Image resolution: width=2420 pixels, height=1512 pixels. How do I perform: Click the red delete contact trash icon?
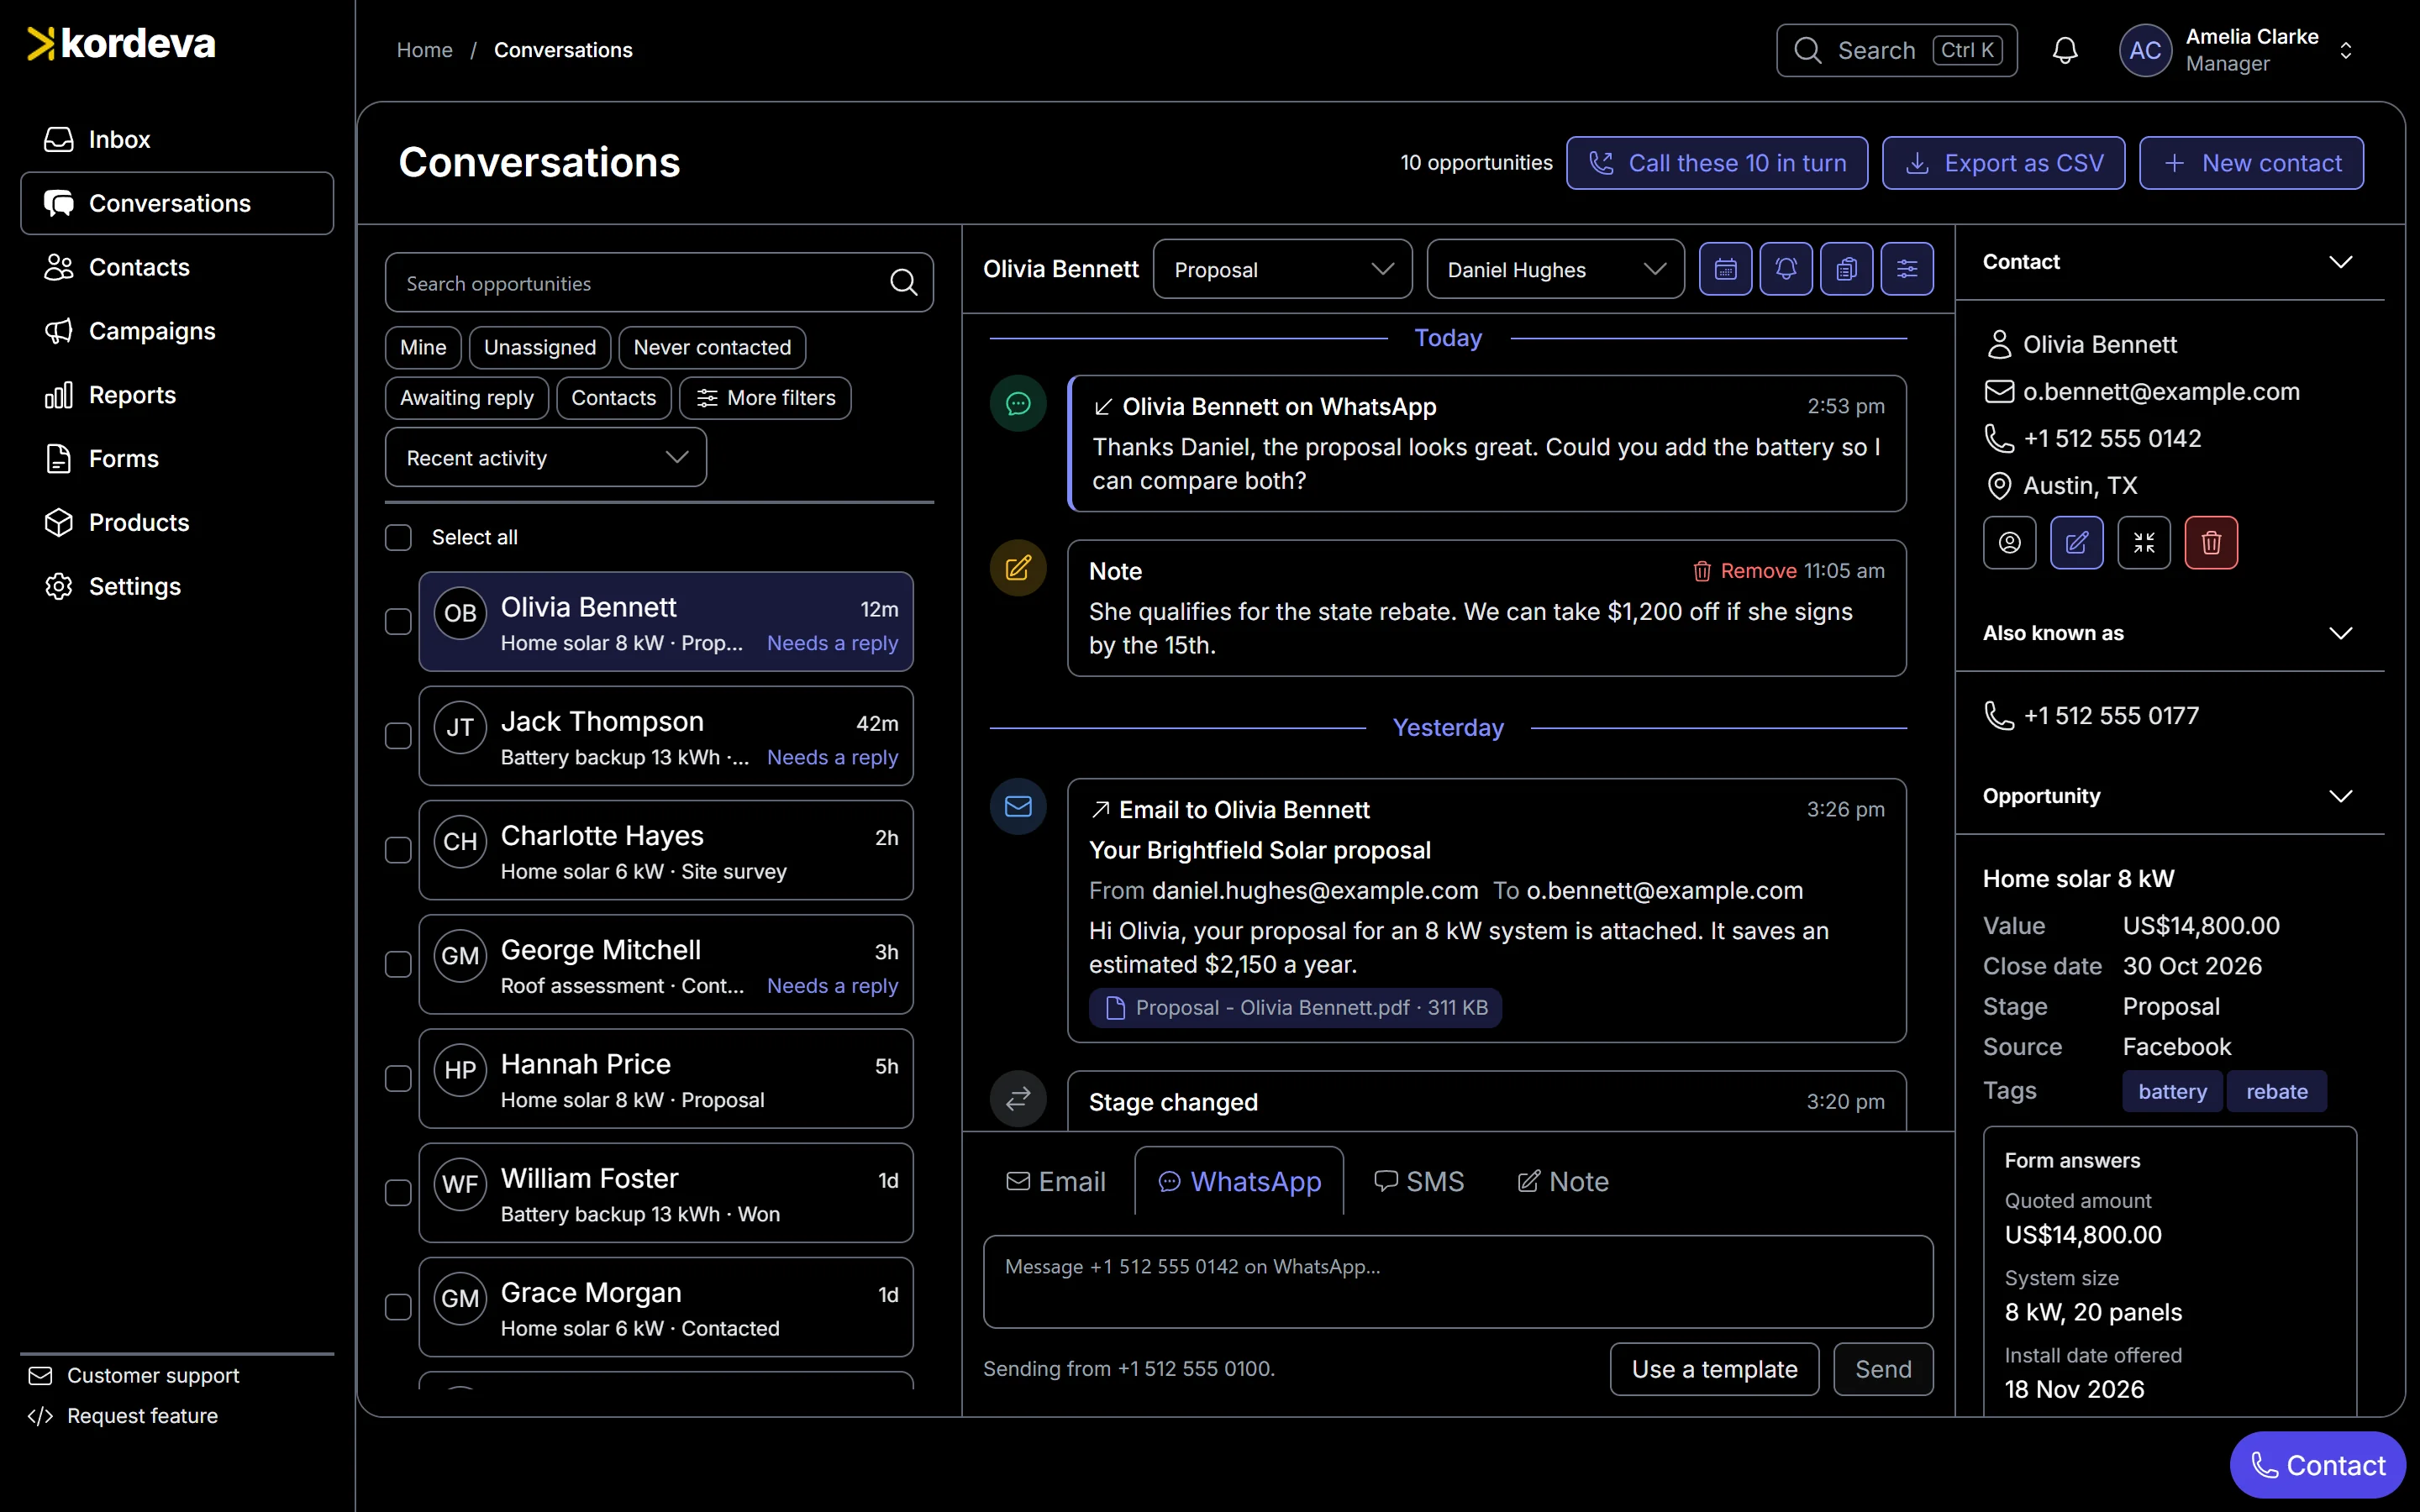[2211, 542]
